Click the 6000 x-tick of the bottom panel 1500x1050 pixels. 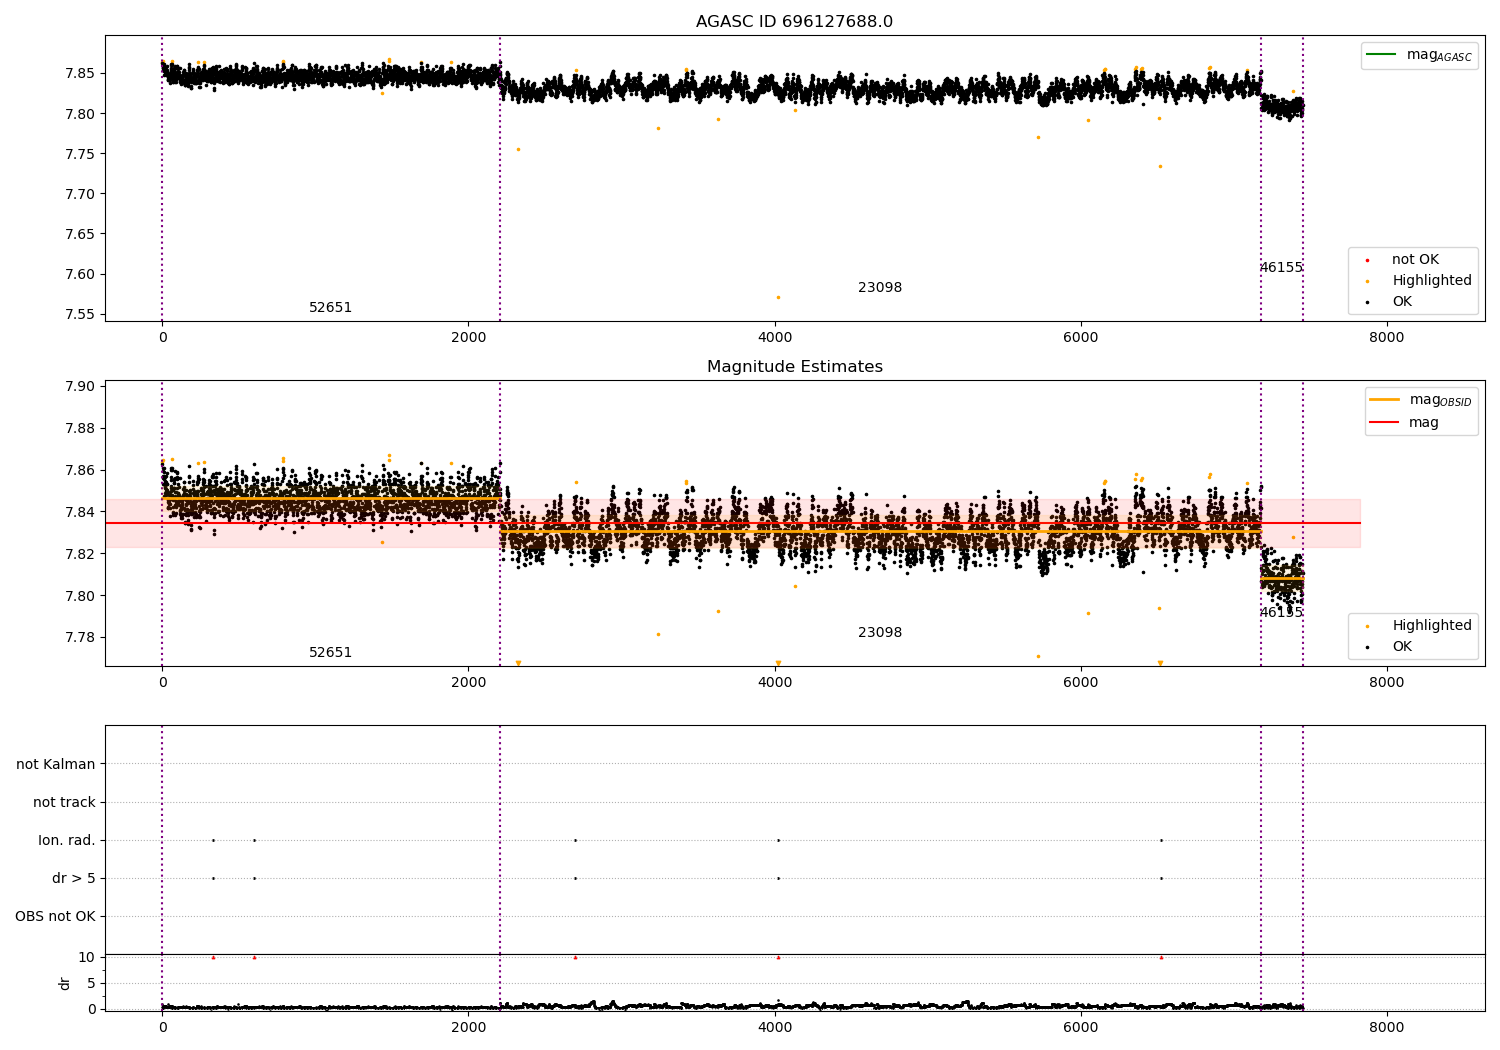tap(1081, 1026)
